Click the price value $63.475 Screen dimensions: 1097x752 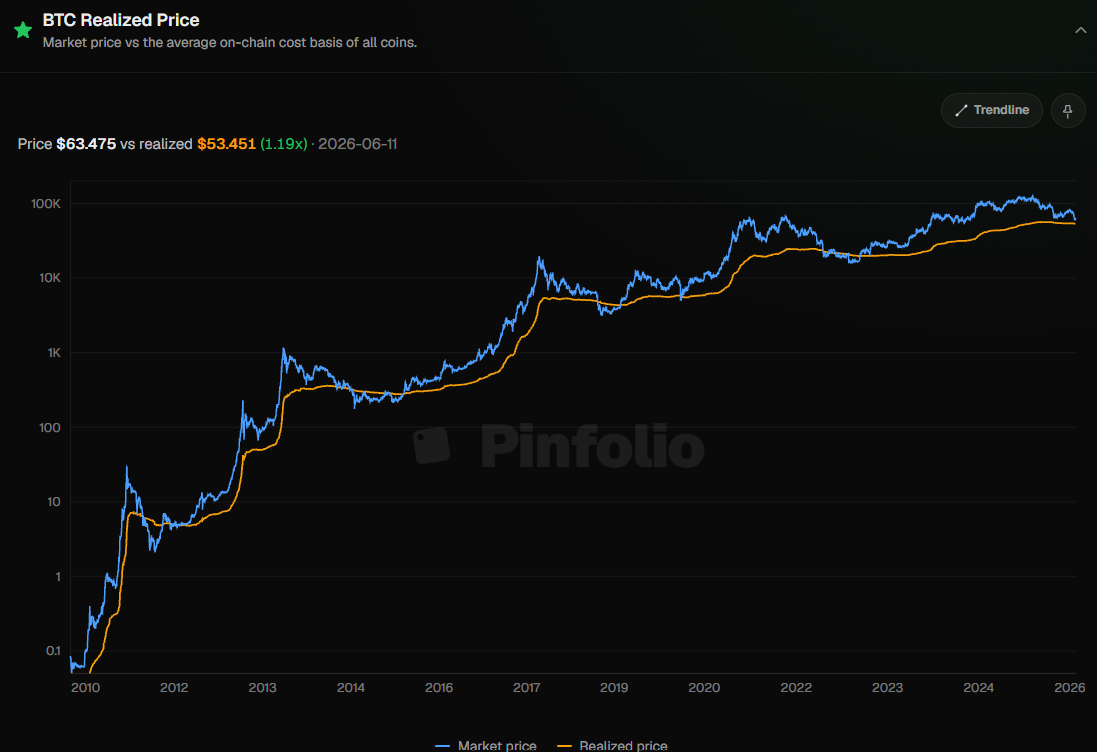pyautogui.click(x=86, y=144)
